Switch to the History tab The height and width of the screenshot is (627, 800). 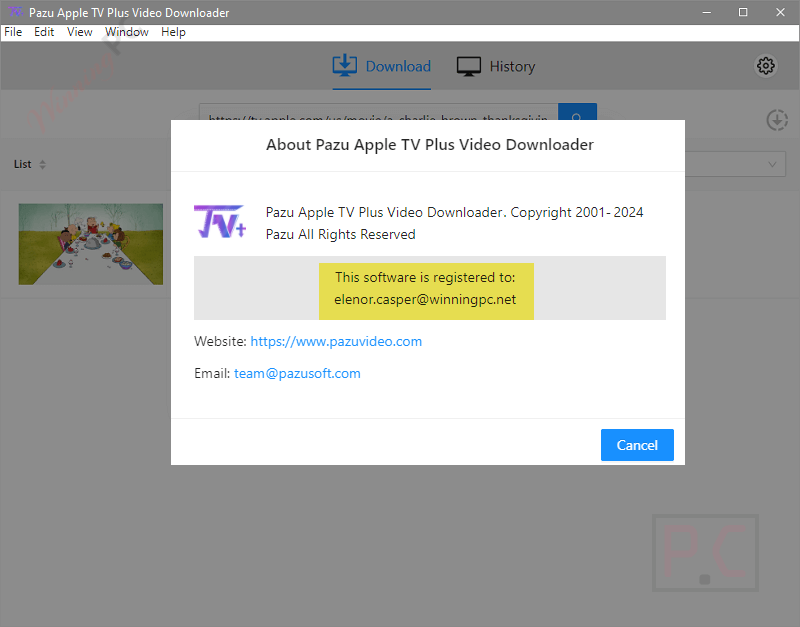(496, 66)
